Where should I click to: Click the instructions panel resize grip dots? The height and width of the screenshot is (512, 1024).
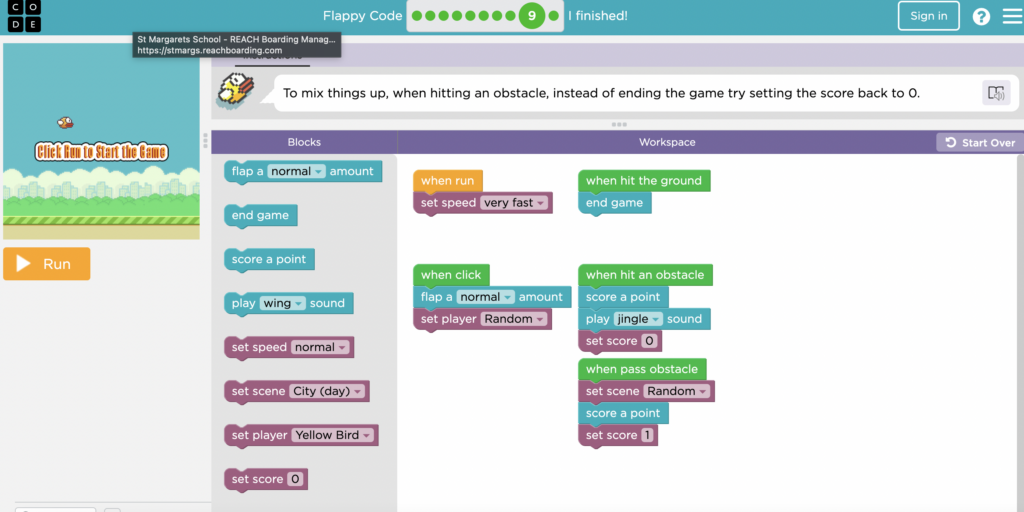[x=618, y=124]
